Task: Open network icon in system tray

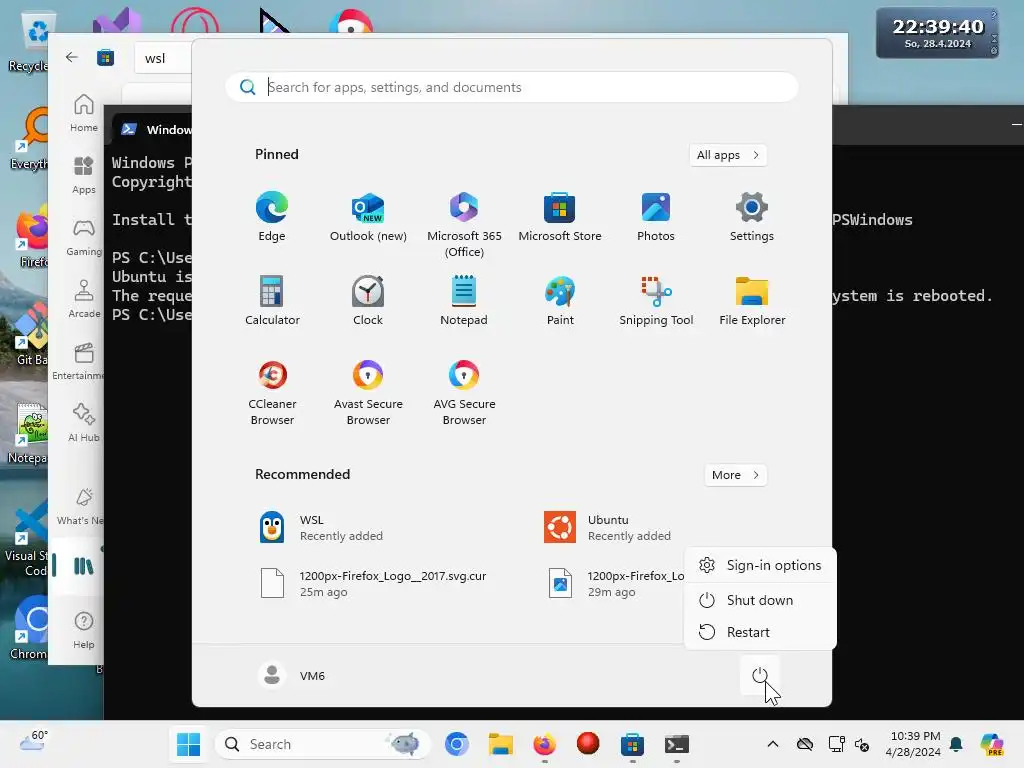Action: [836, 744]
